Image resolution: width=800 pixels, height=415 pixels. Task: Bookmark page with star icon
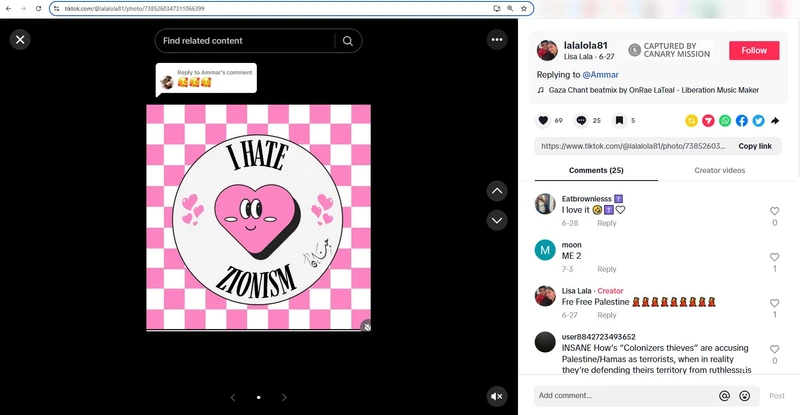[x=523, y=9]
